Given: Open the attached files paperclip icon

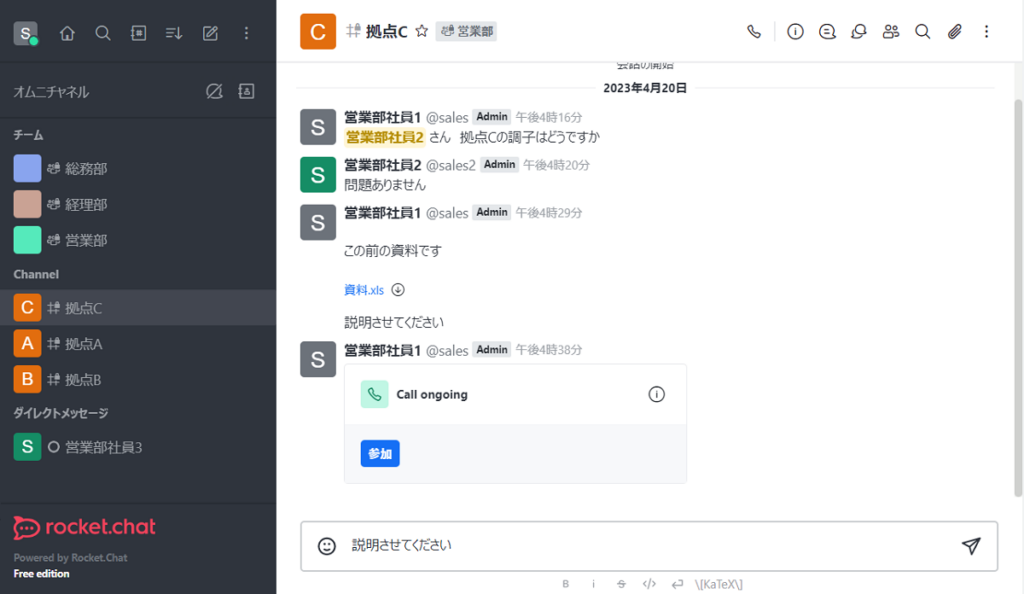Looking at the screenshot, I should [x=955, y=32].
